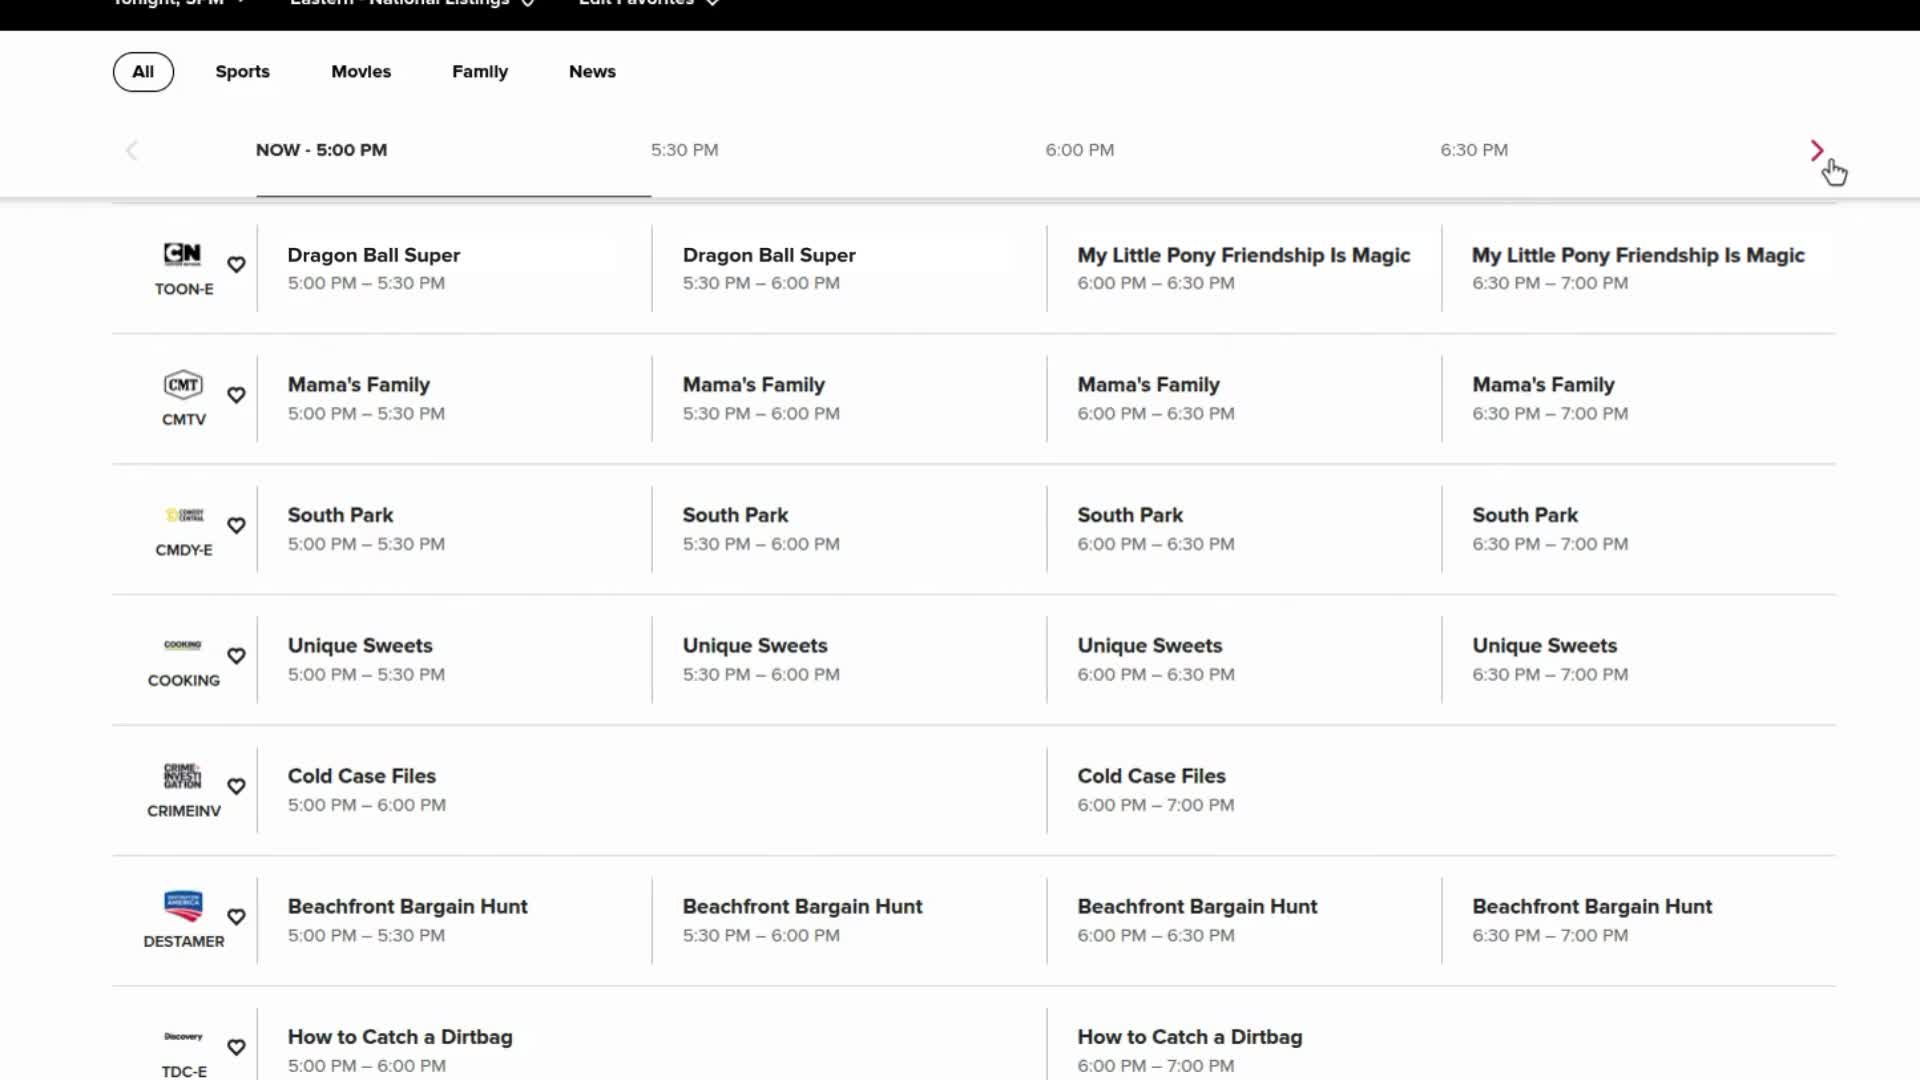
Task: Select the All filter tab
Action: point(143,72)
